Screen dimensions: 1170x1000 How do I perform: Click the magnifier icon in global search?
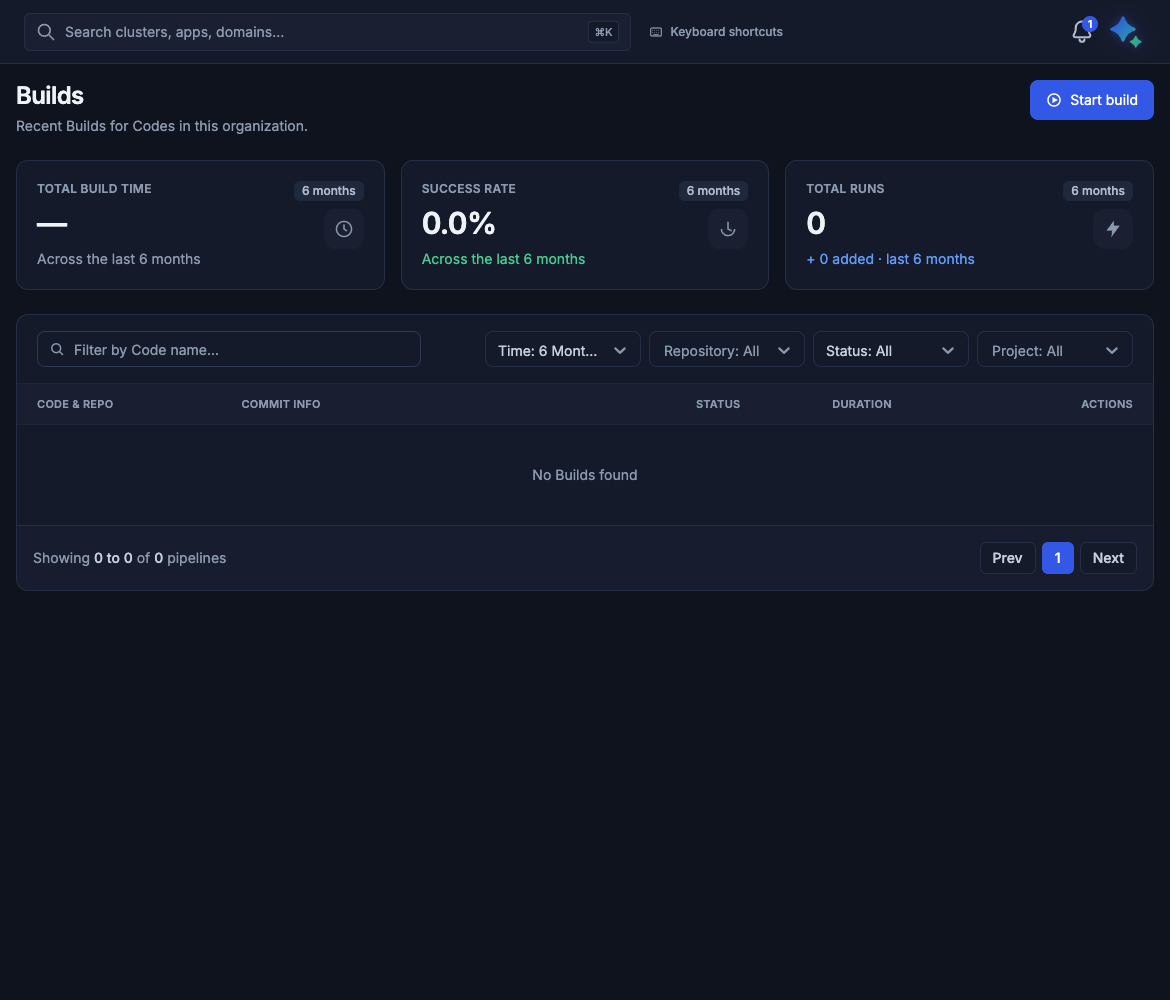click(x=46, y=32)
